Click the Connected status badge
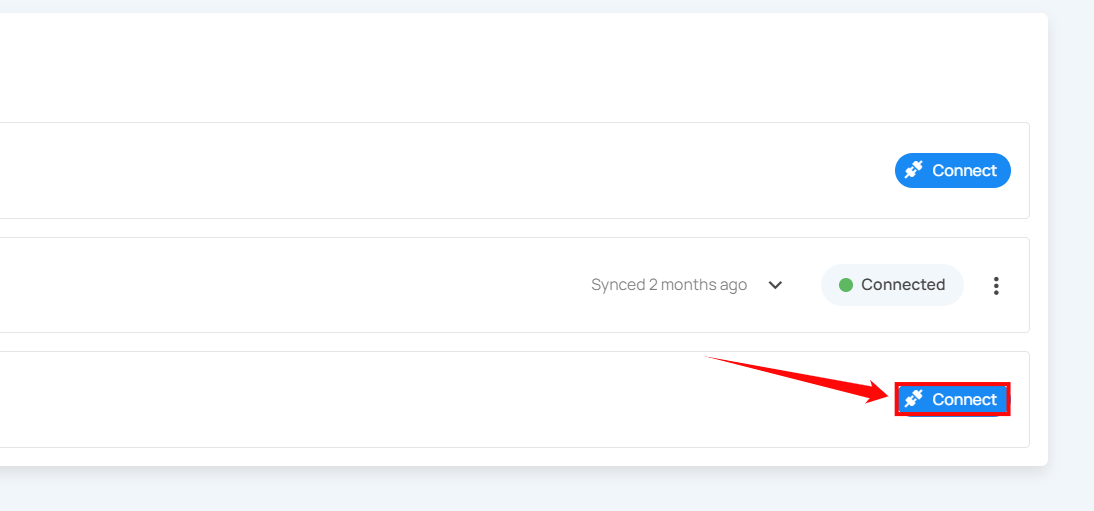 (x=892, y=285)
